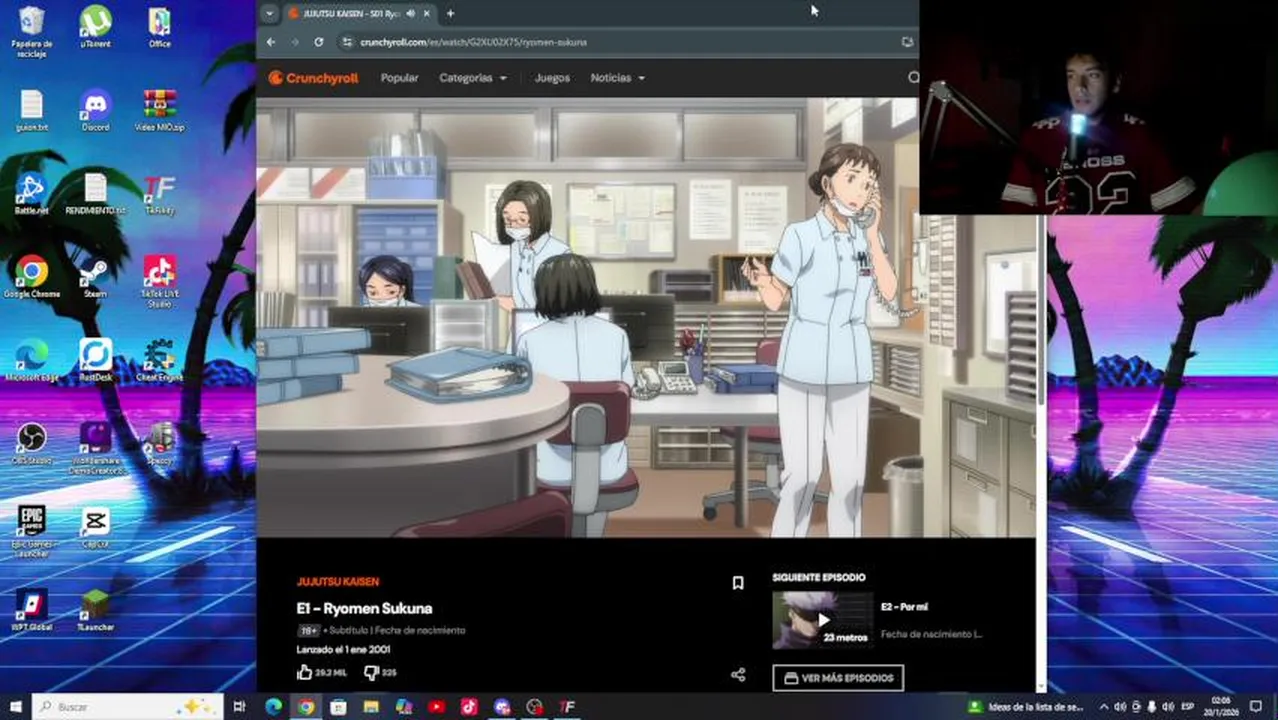This screenshot has height=720, width=1278.
Task: Select the Battle.net desktop icon
Action: [31, 194]
